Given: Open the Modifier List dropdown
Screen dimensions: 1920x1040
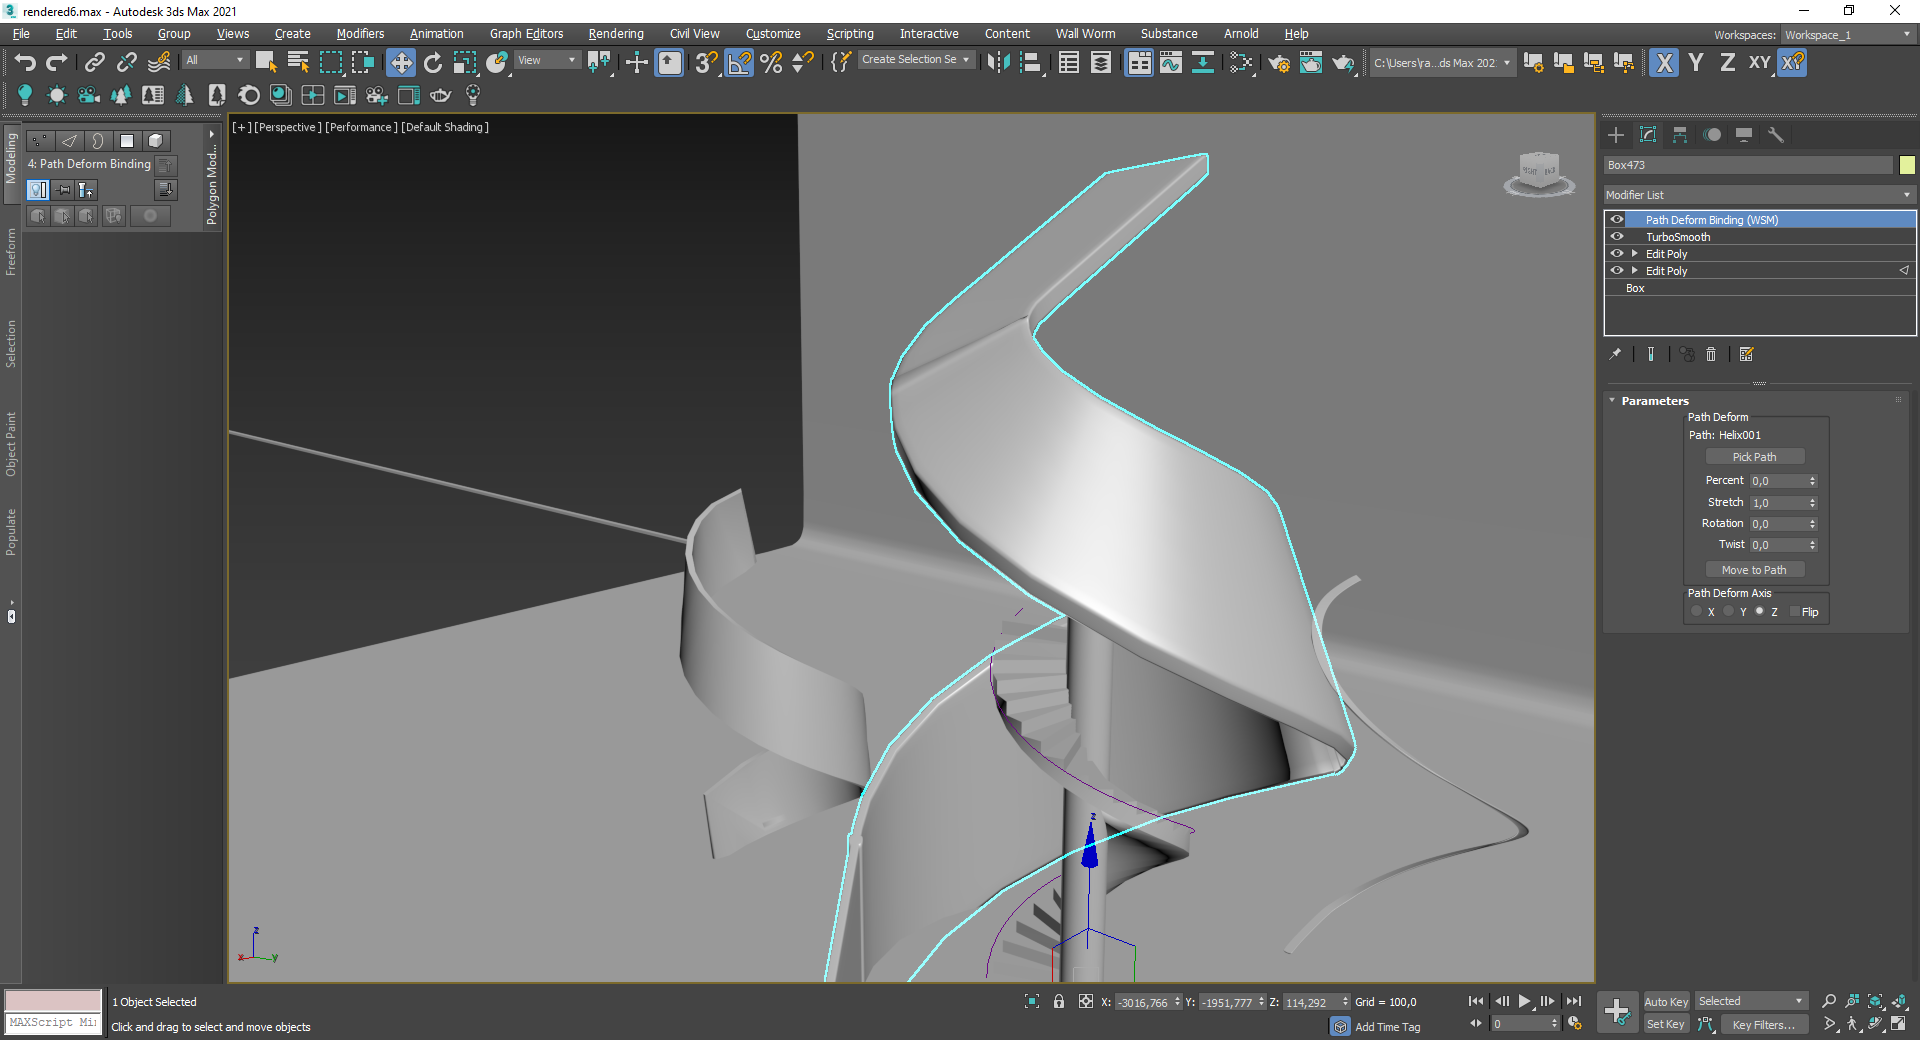Looking at the screenshot, I should 1759,195.
